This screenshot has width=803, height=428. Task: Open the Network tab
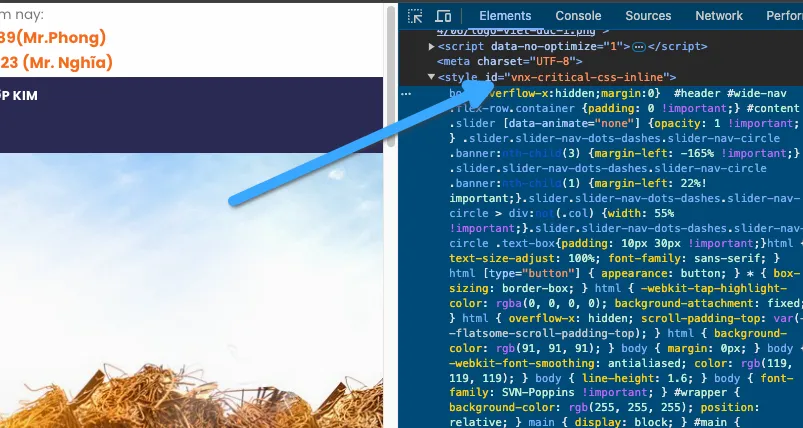point(719,16)
